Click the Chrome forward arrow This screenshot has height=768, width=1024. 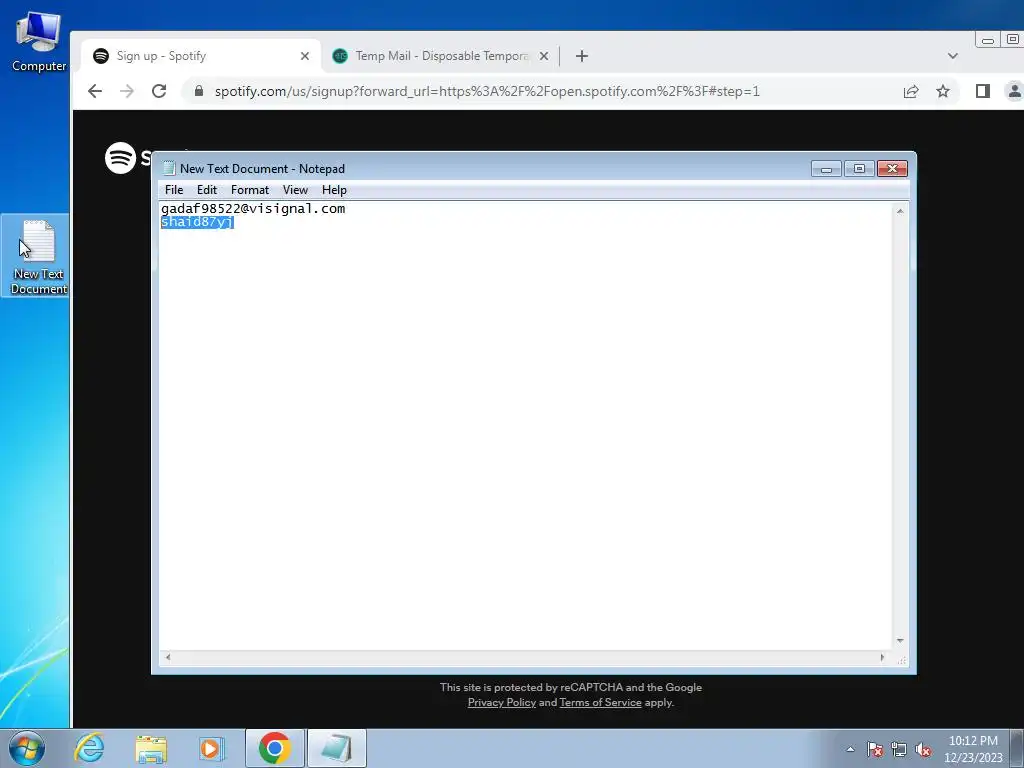point(127,91)
